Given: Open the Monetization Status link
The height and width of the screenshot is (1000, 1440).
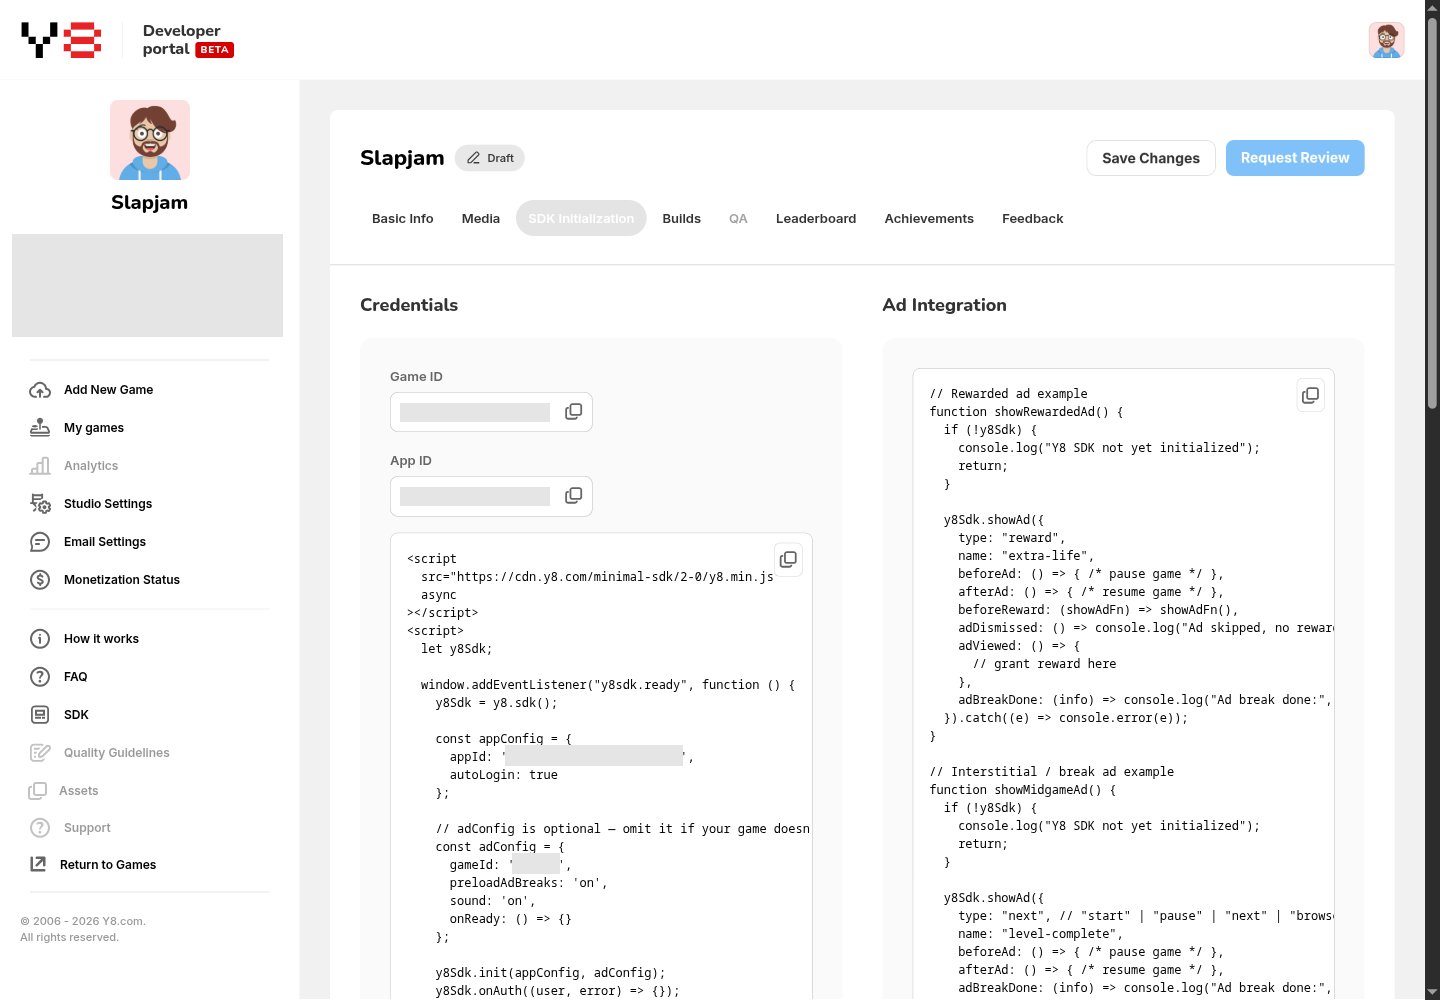Looking at the screenshot, I should coord(122,580).
